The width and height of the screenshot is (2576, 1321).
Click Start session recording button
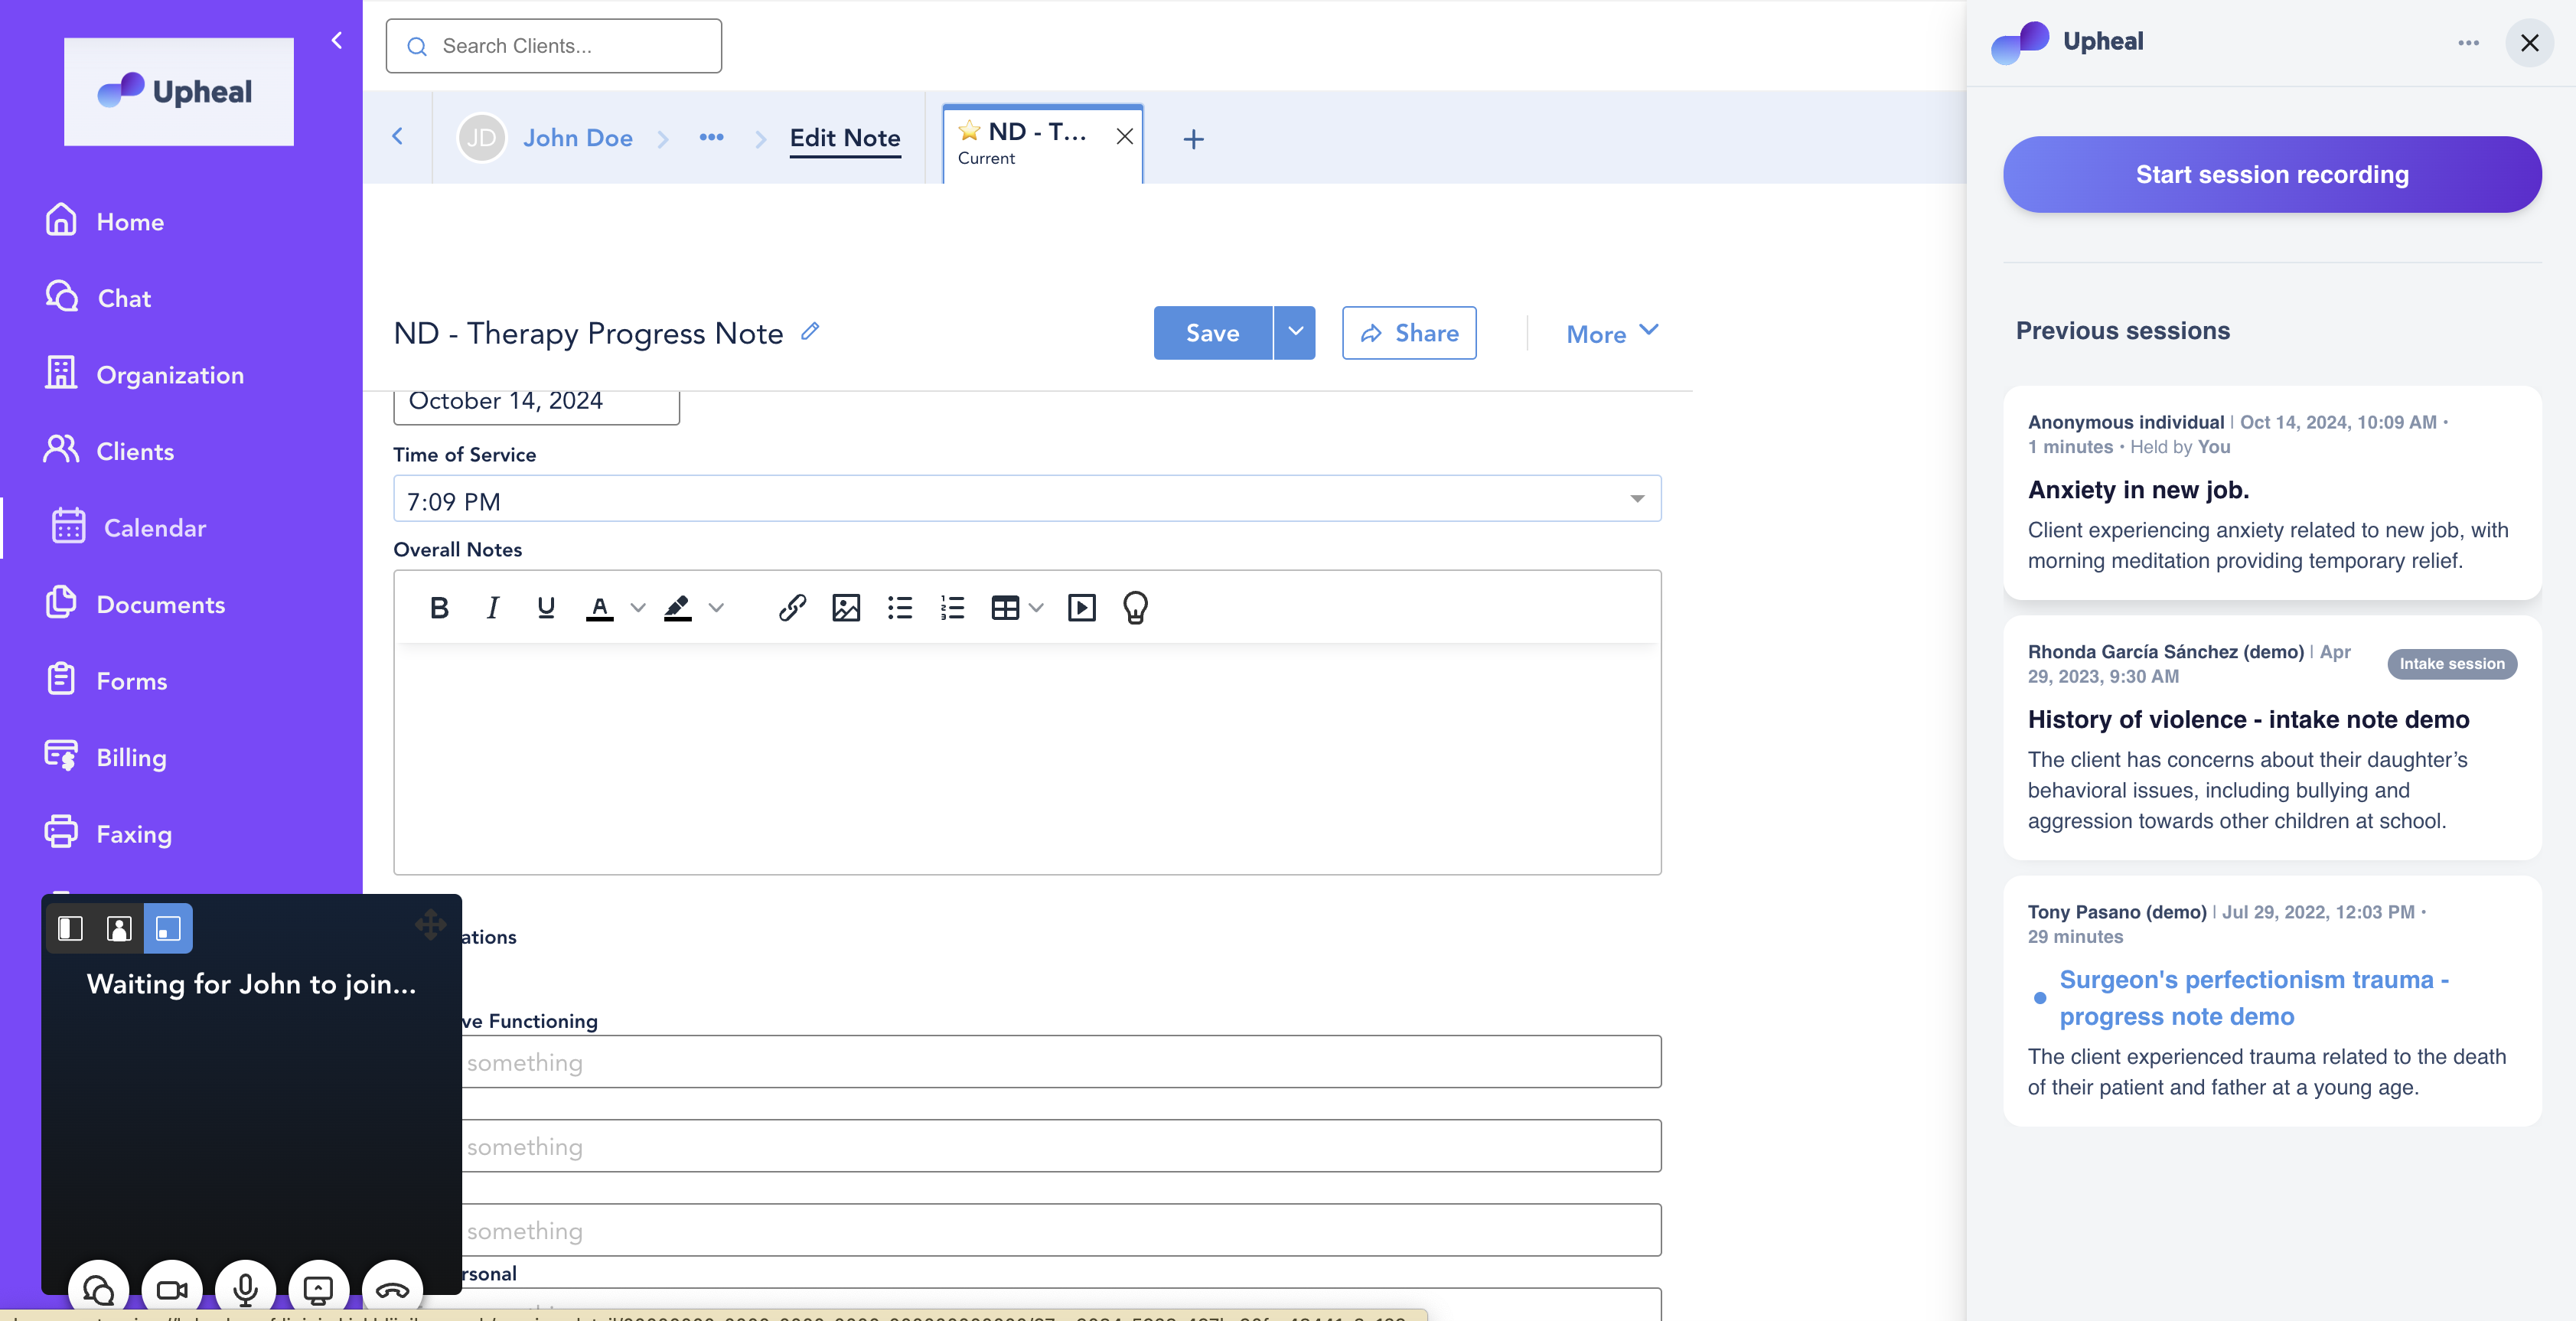point(2271,174)
